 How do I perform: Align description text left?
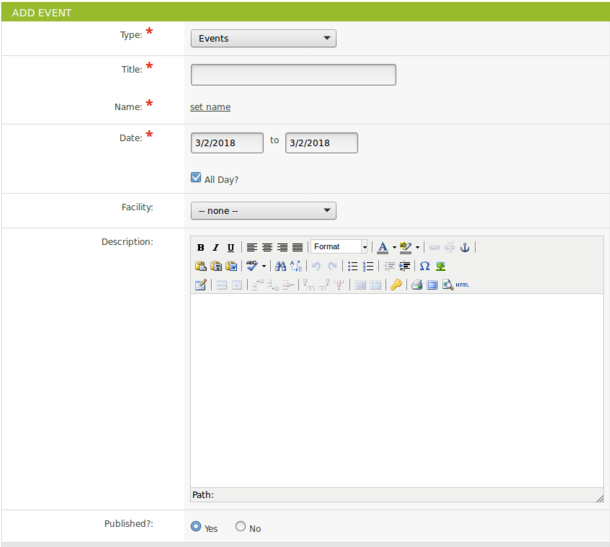pos(252,247)
